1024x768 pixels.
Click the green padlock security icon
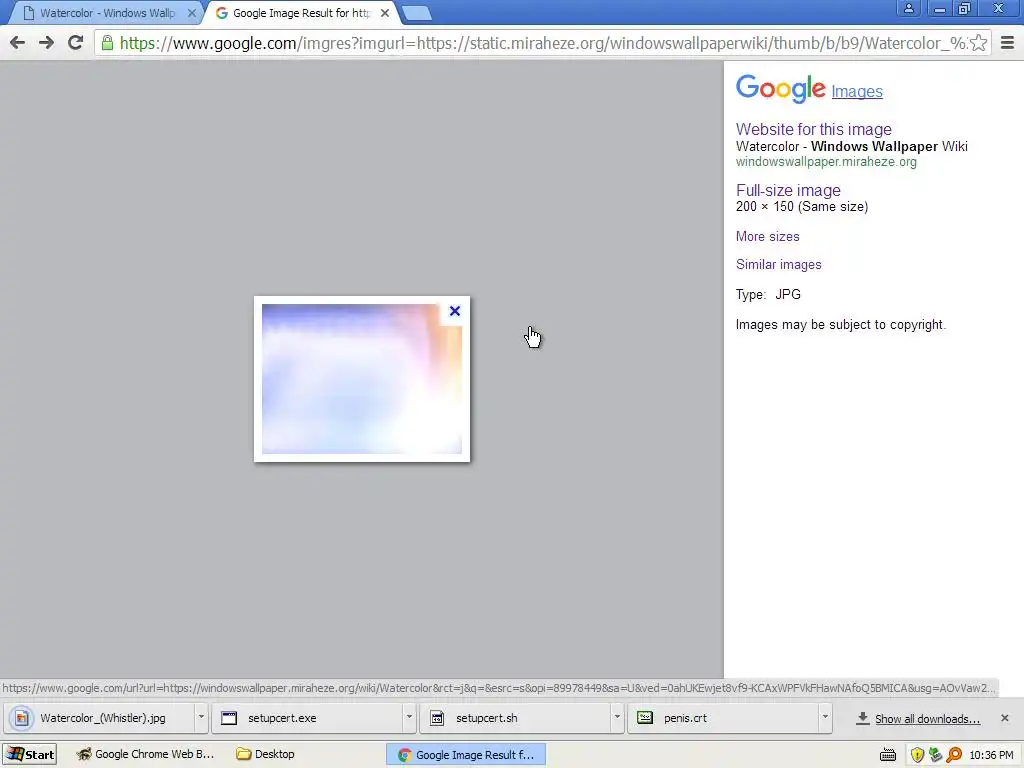[107, 43]
